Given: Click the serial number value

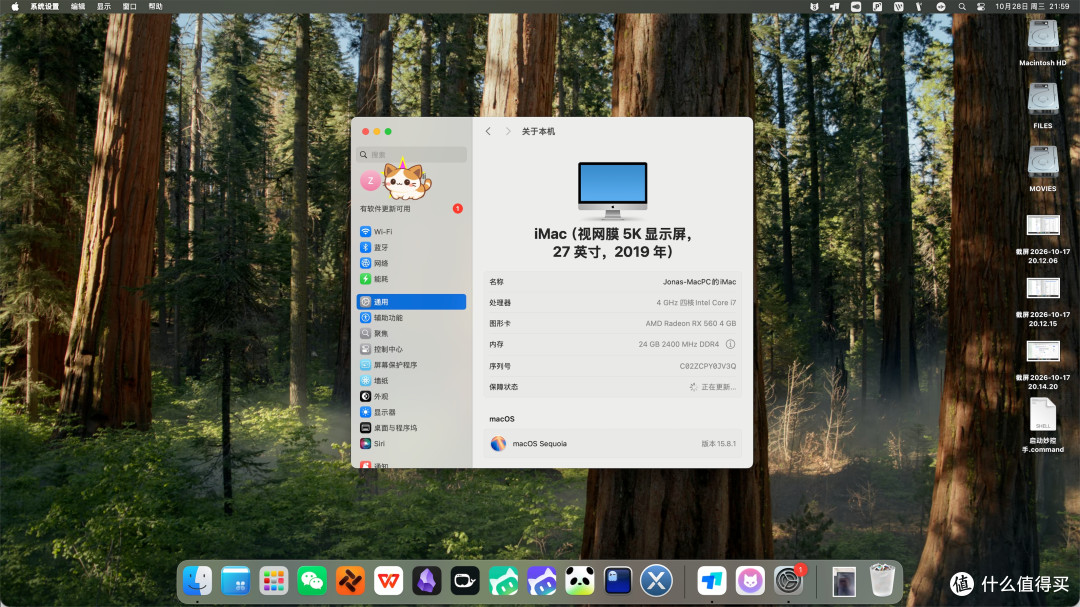Looking at the screenshot, I should [707, 367].
